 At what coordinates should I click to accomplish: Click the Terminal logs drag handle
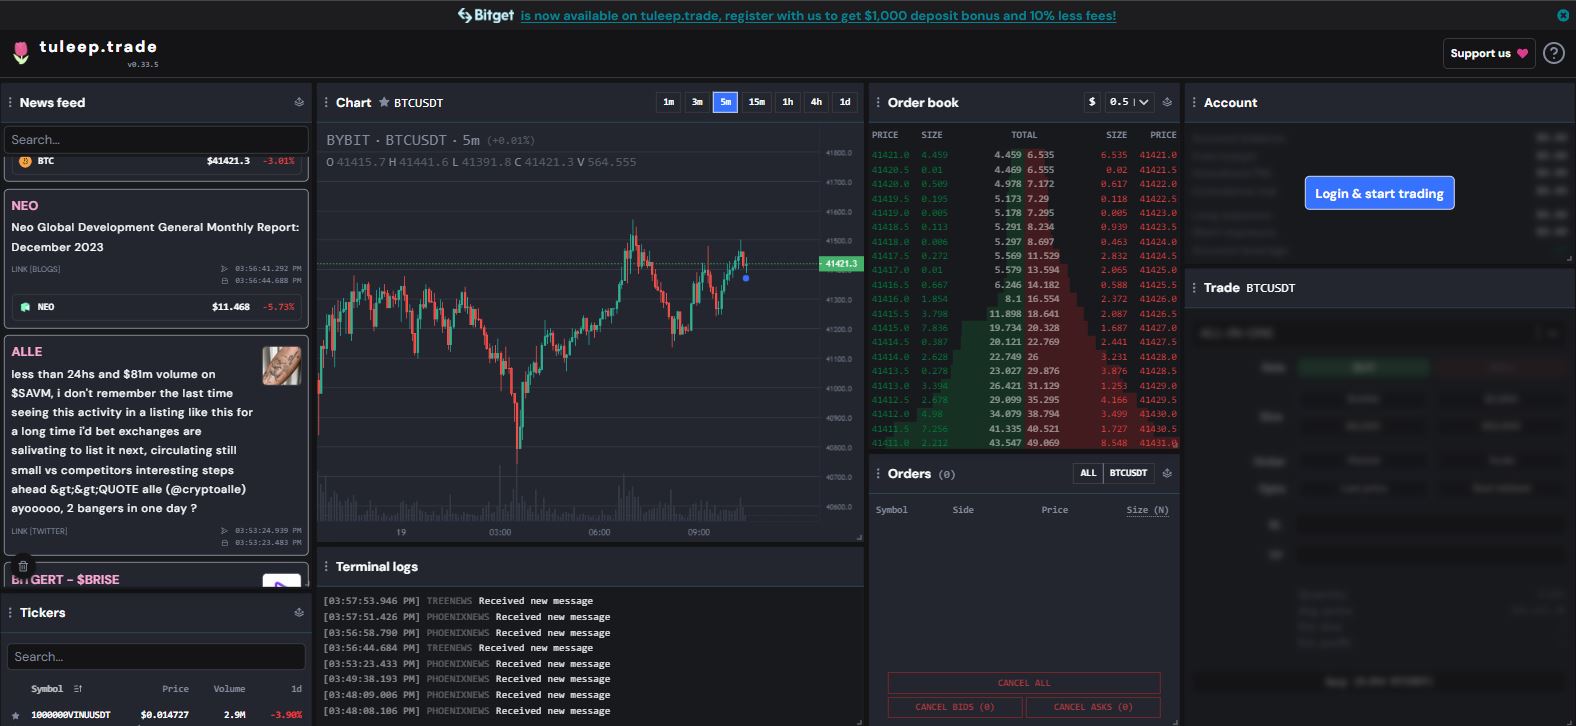[x=326, y=566]
